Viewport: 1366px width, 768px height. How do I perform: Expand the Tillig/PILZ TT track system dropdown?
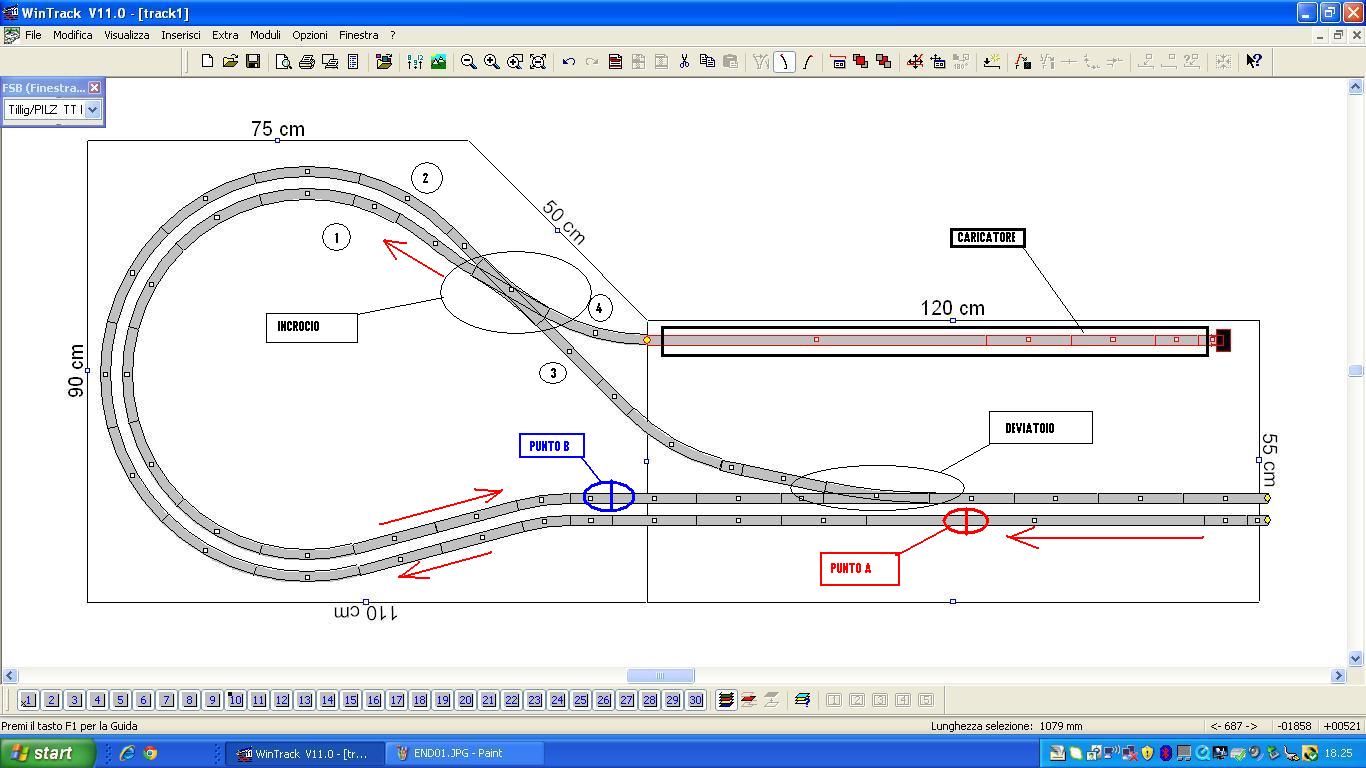[x=92, y=110]
